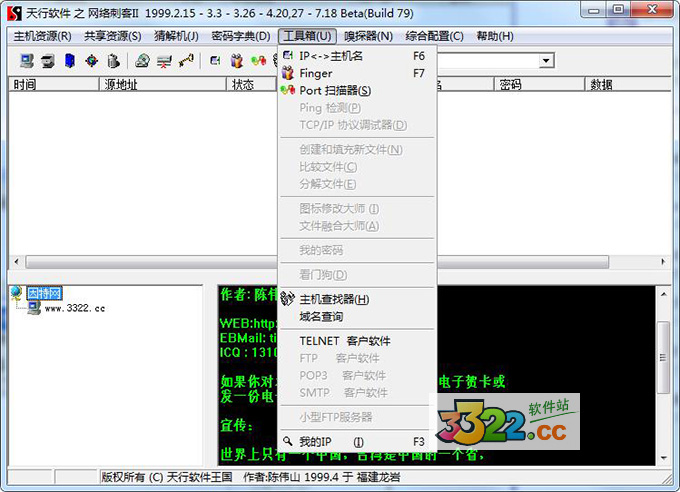Image resolution: width=680 pixels, height=492 pixels.
Task: Click the 源地址 column header
Action: pos(163,84)
